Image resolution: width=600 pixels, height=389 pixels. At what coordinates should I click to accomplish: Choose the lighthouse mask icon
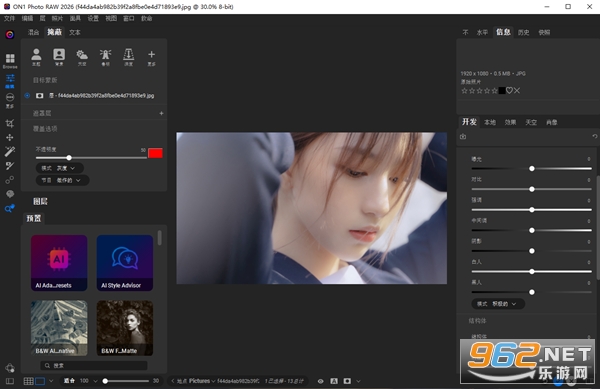click(105, 55)
